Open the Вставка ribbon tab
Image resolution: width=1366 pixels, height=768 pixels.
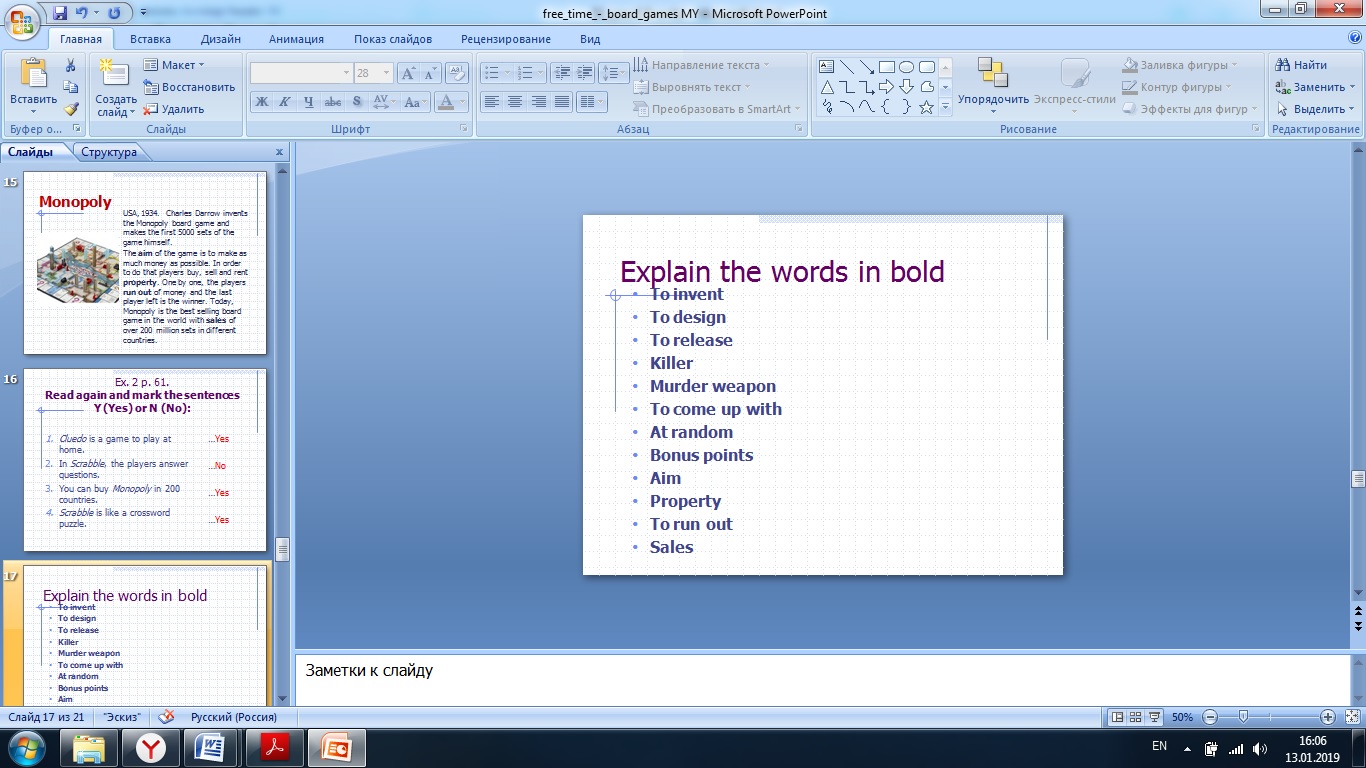pos(150,39)
